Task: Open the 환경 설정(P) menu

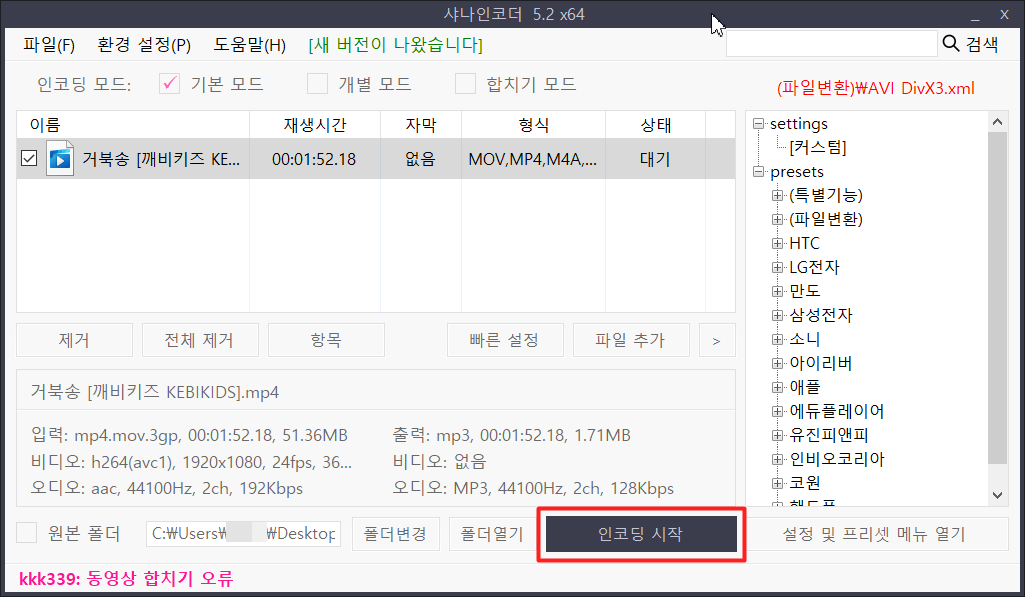Action: point(144,44)
